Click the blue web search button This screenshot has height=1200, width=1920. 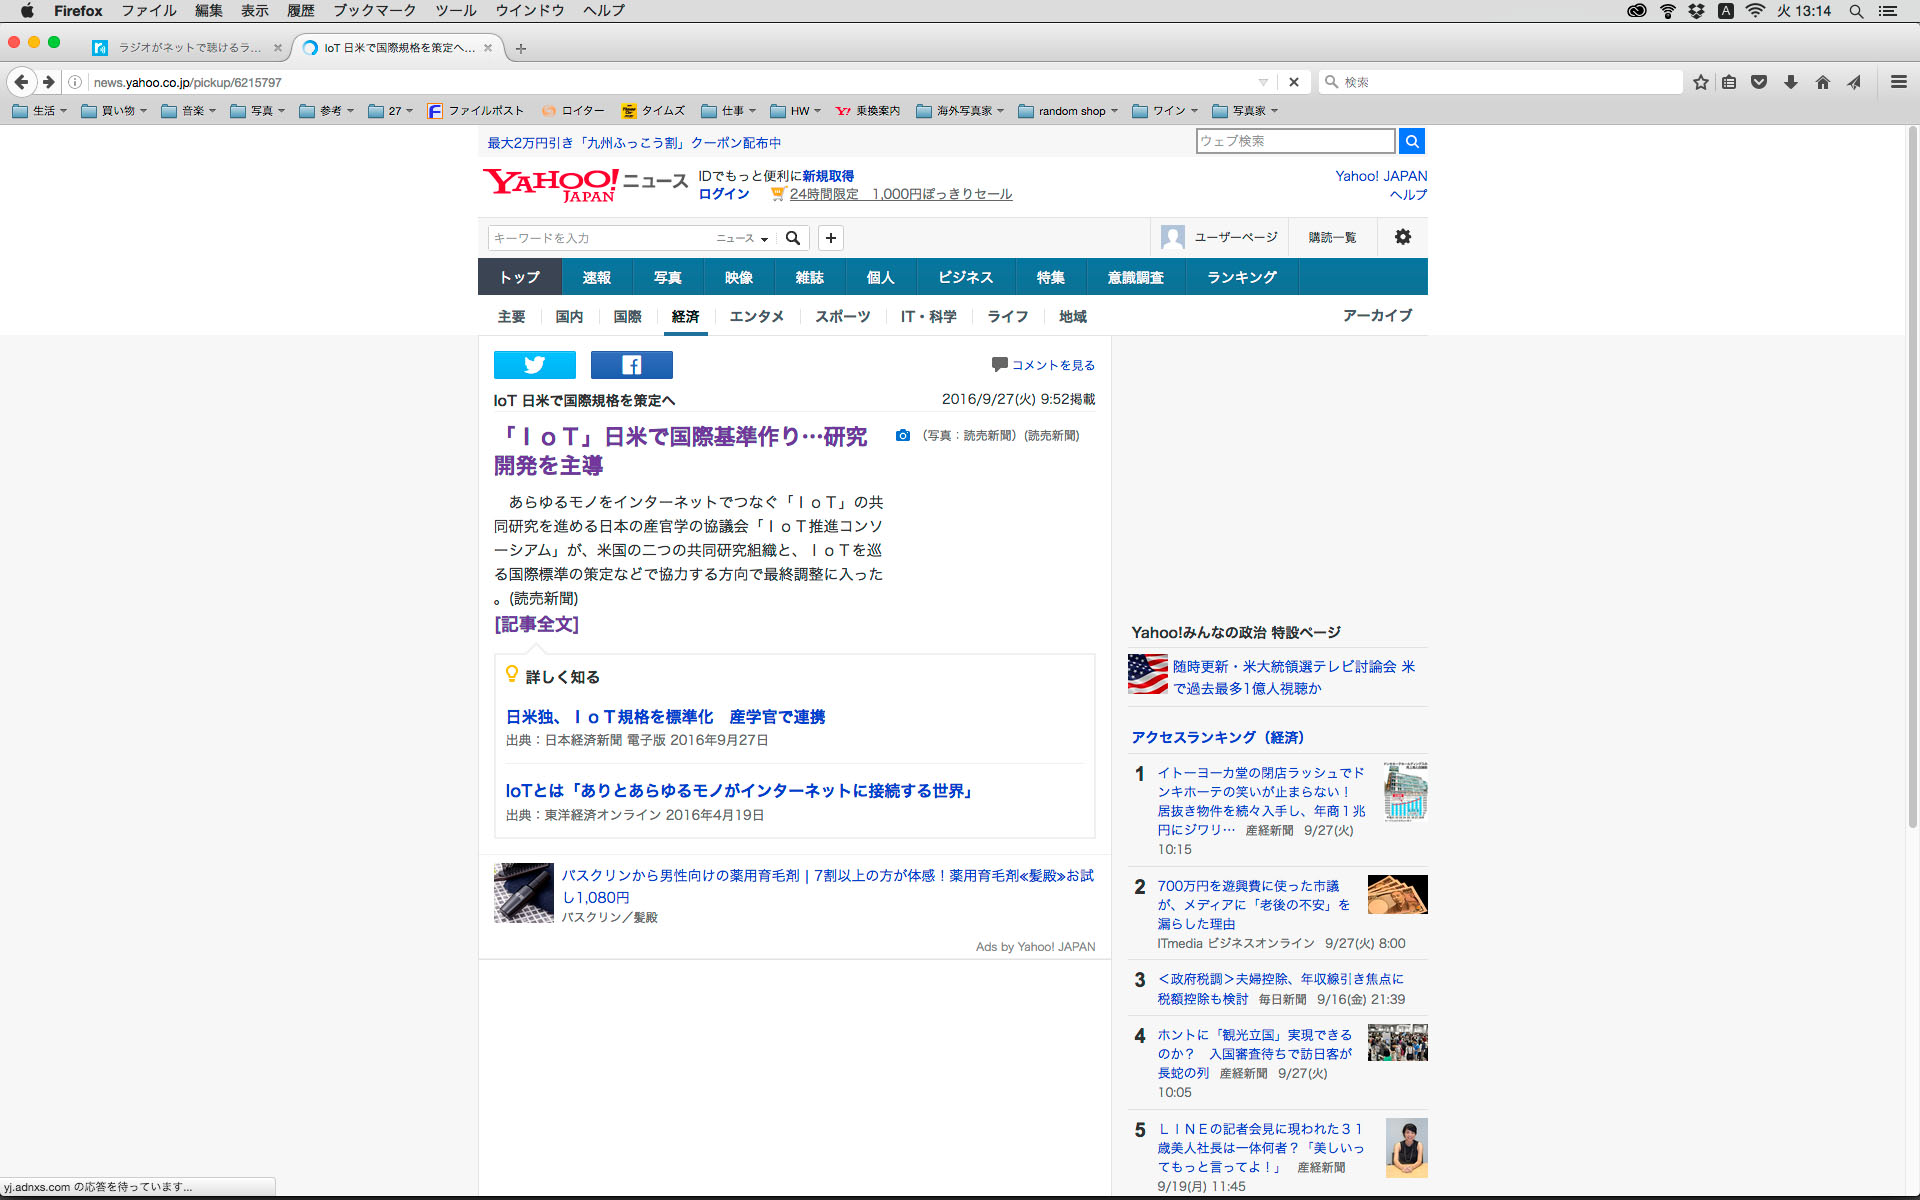click(x=1411, y=141)
